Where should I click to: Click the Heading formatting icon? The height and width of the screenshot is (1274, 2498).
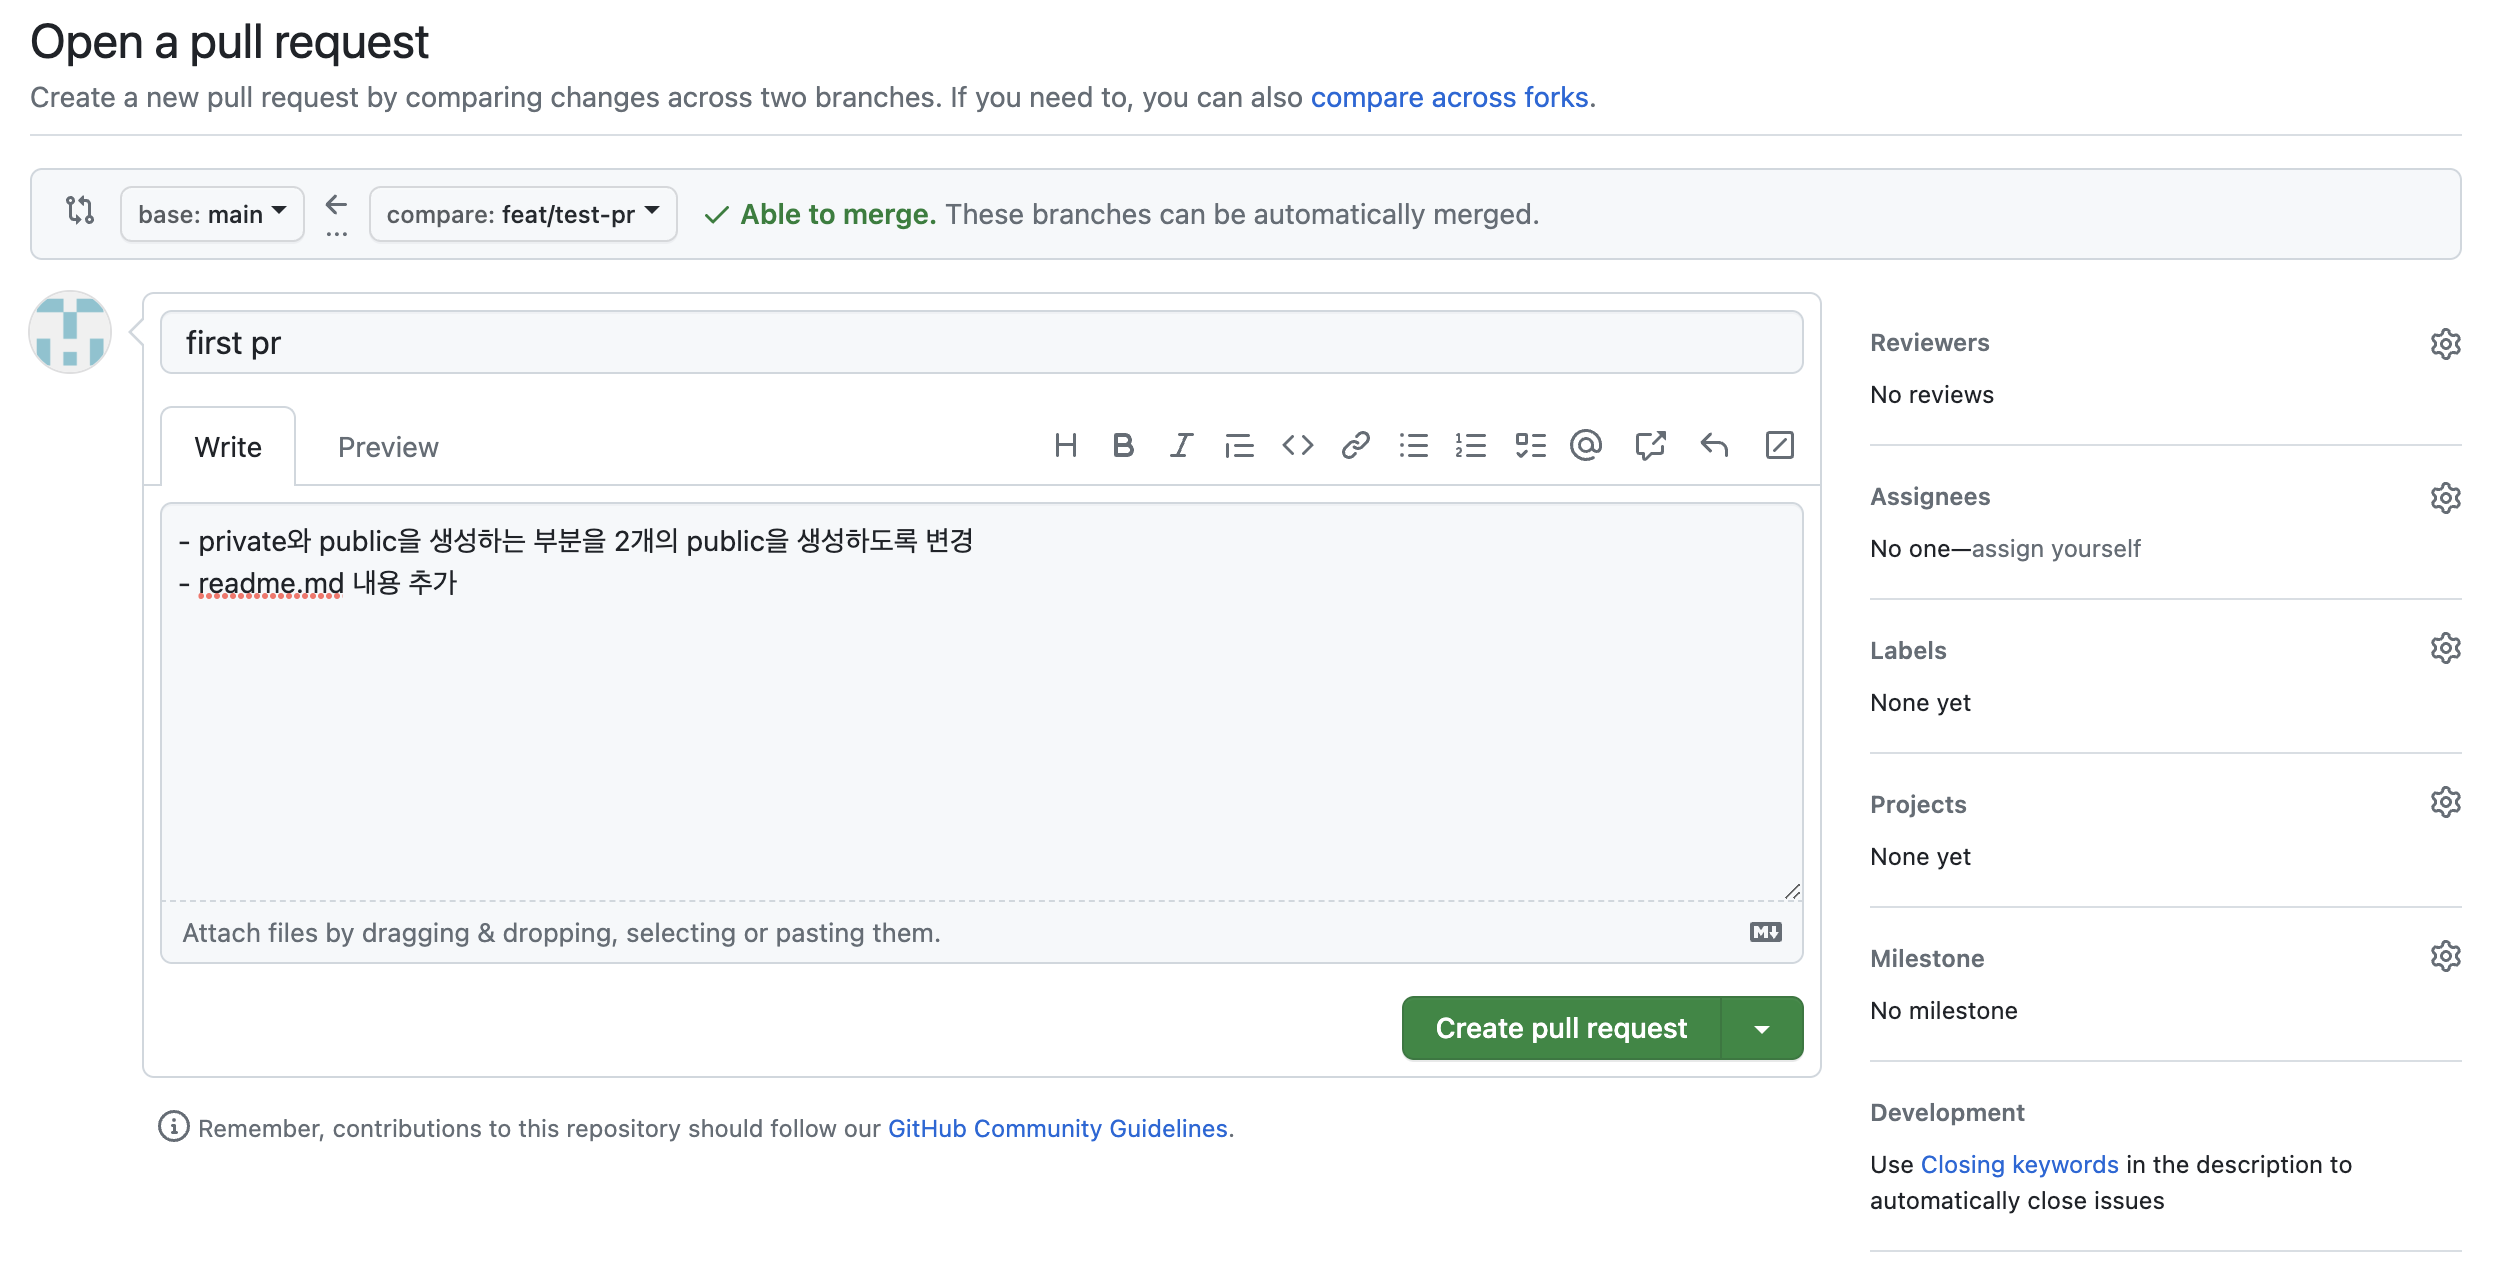(1065, 446)
